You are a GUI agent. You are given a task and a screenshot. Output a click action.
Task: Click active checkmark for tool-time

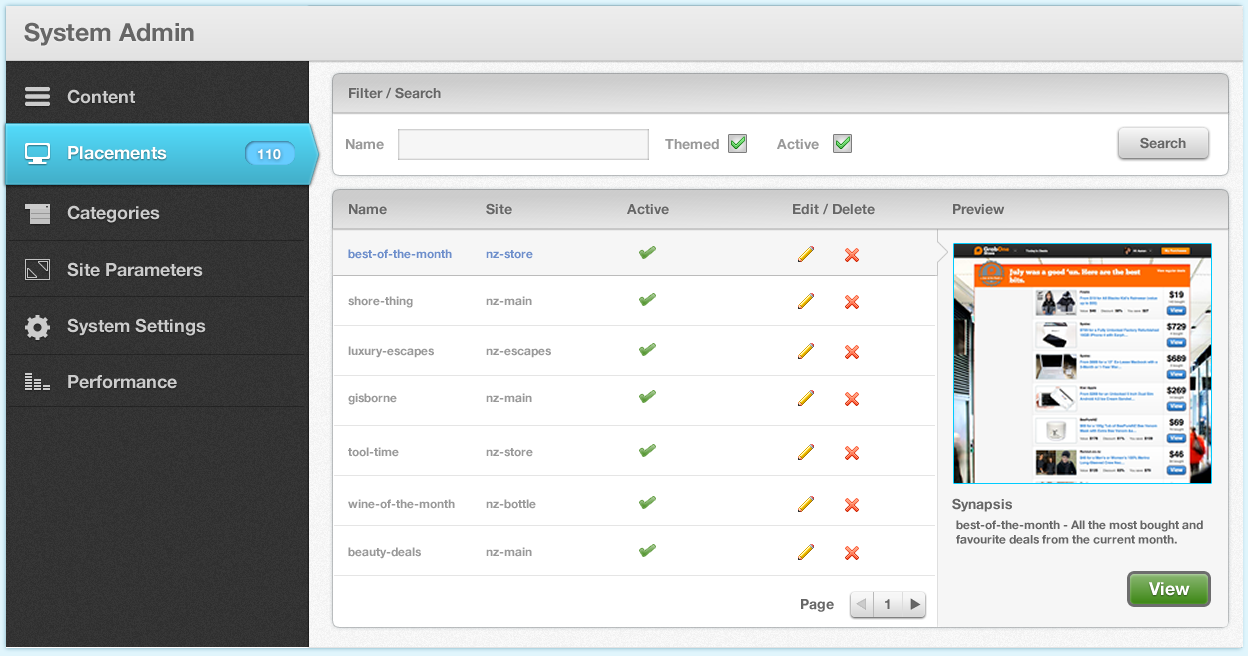pyautogui.click(x=647, y=451)
